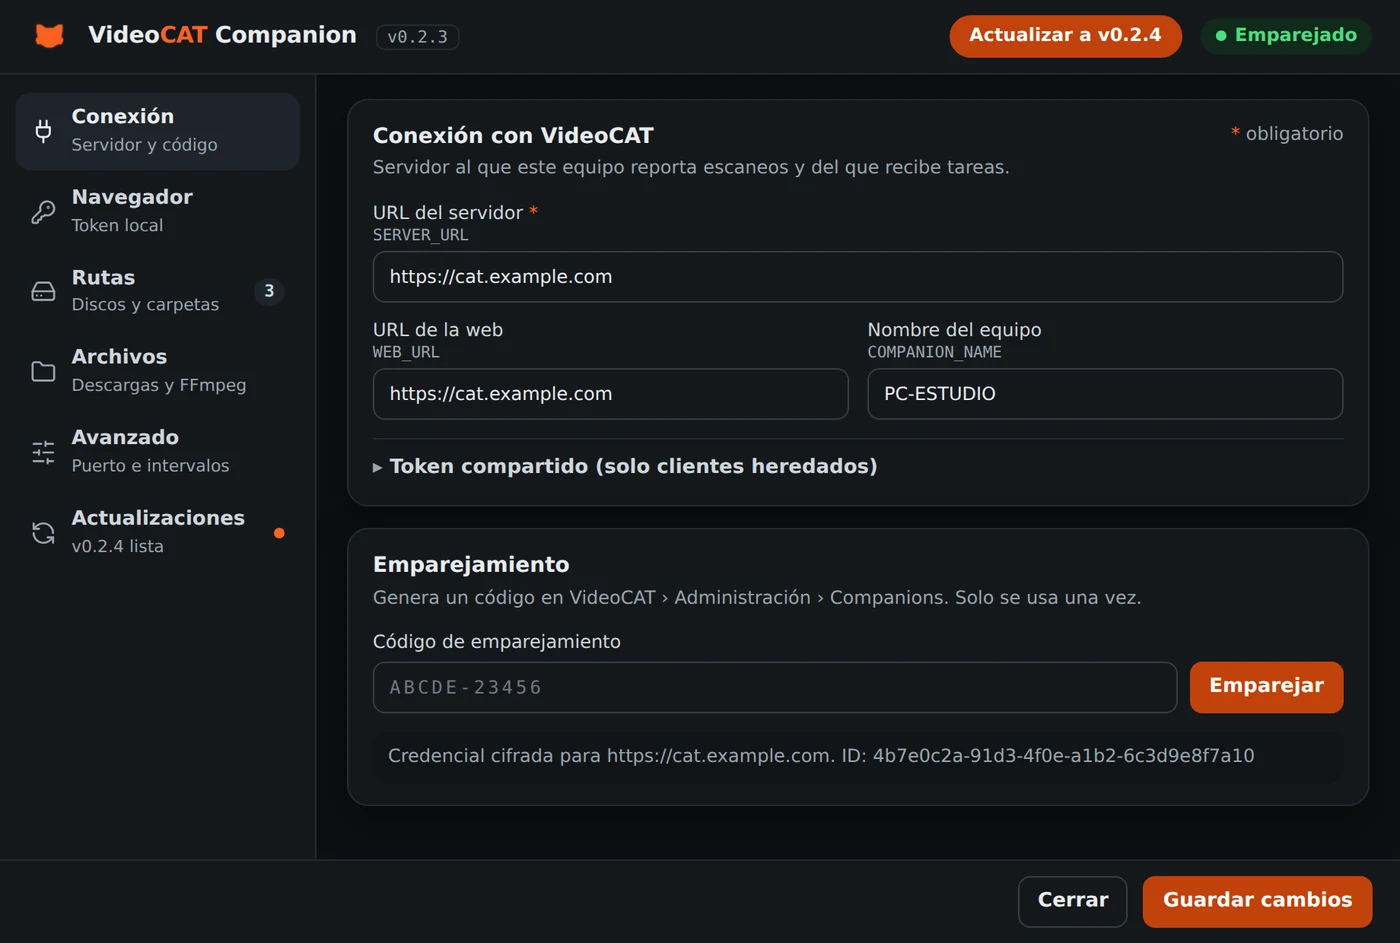Click the sliders icon beside Avanzado
1400x943 pixels.
point(43,452)
